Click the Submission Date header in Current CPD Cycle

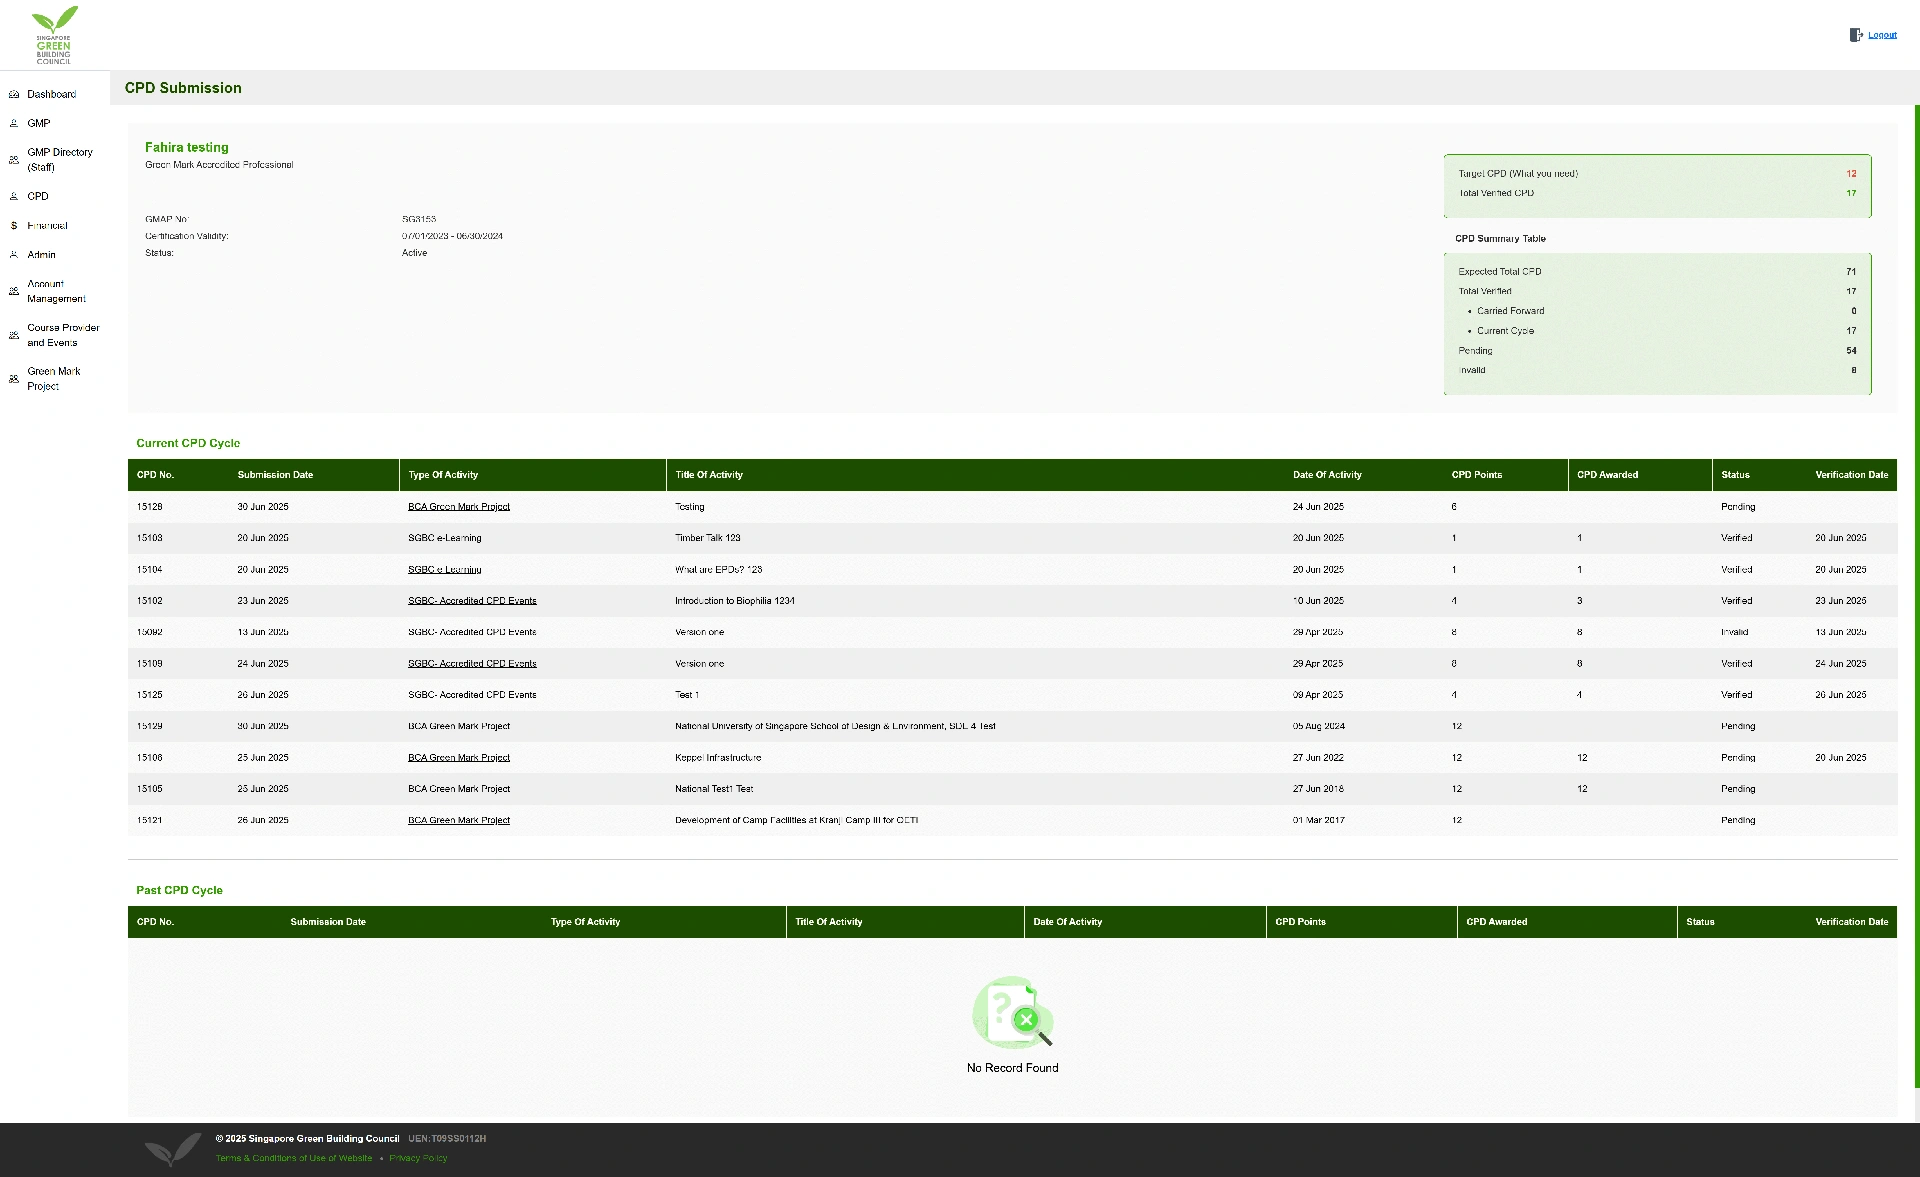pyautogui.click(x=275, y=475)
